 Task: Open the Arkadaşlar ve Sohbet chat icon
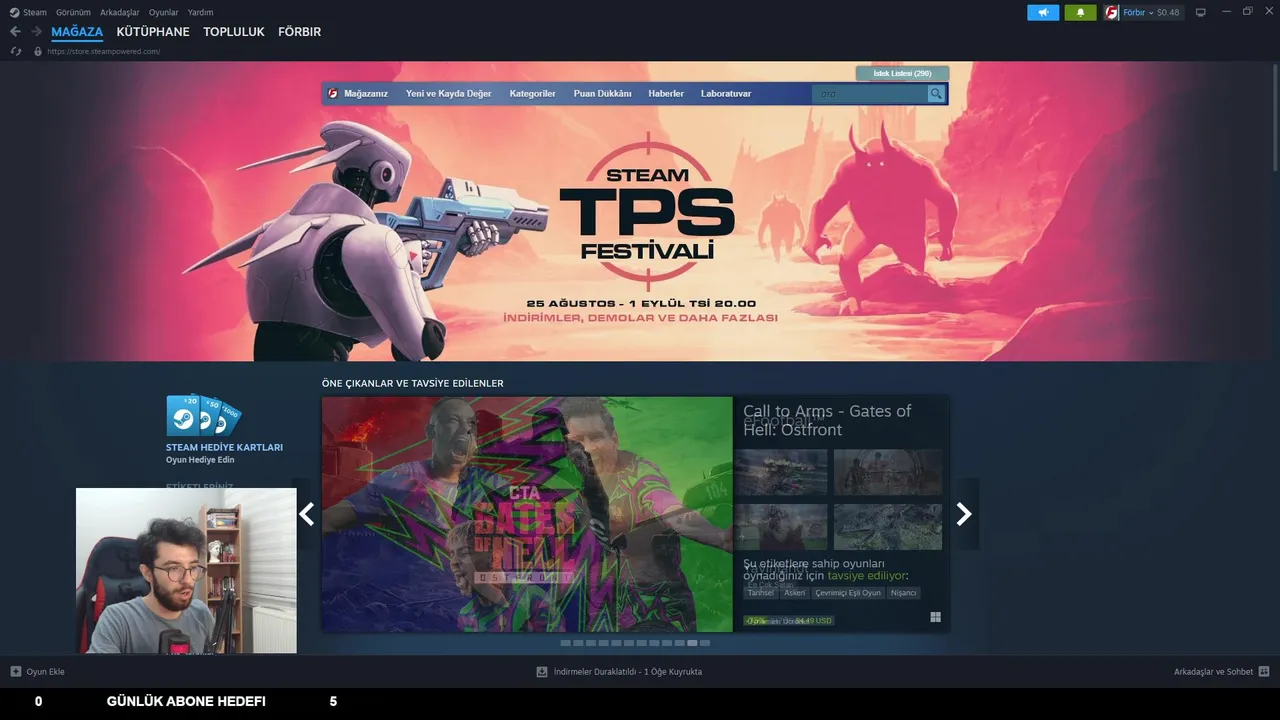coord(1264,672)
